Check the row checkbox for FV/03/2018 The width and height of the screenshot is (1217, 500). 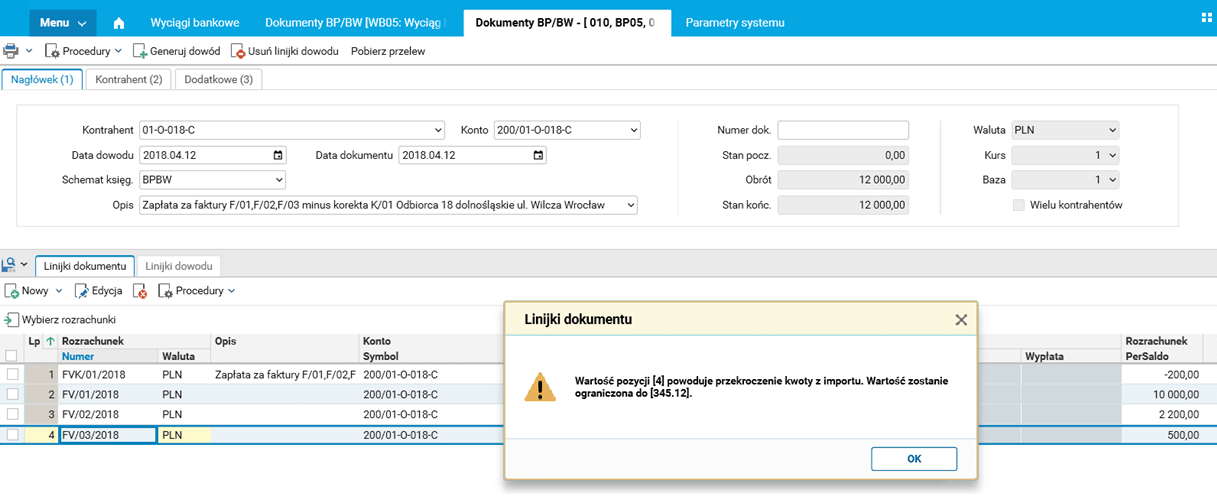pos(12,434)
